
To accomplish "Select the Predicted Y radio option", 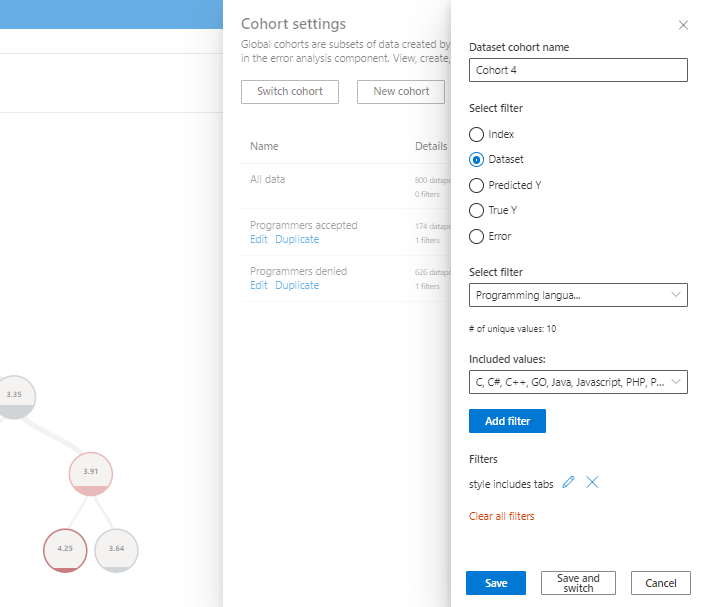I will coord(477,185).
